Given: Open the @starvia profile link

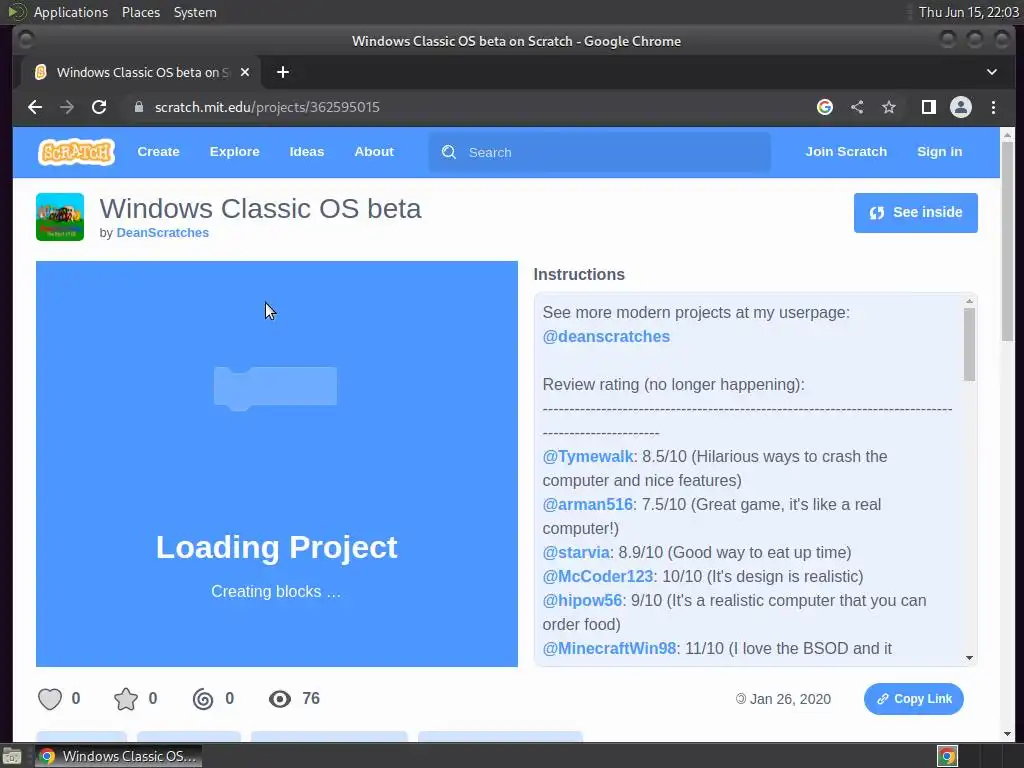Looking at the screenshot, I should (x=576, y=552).
